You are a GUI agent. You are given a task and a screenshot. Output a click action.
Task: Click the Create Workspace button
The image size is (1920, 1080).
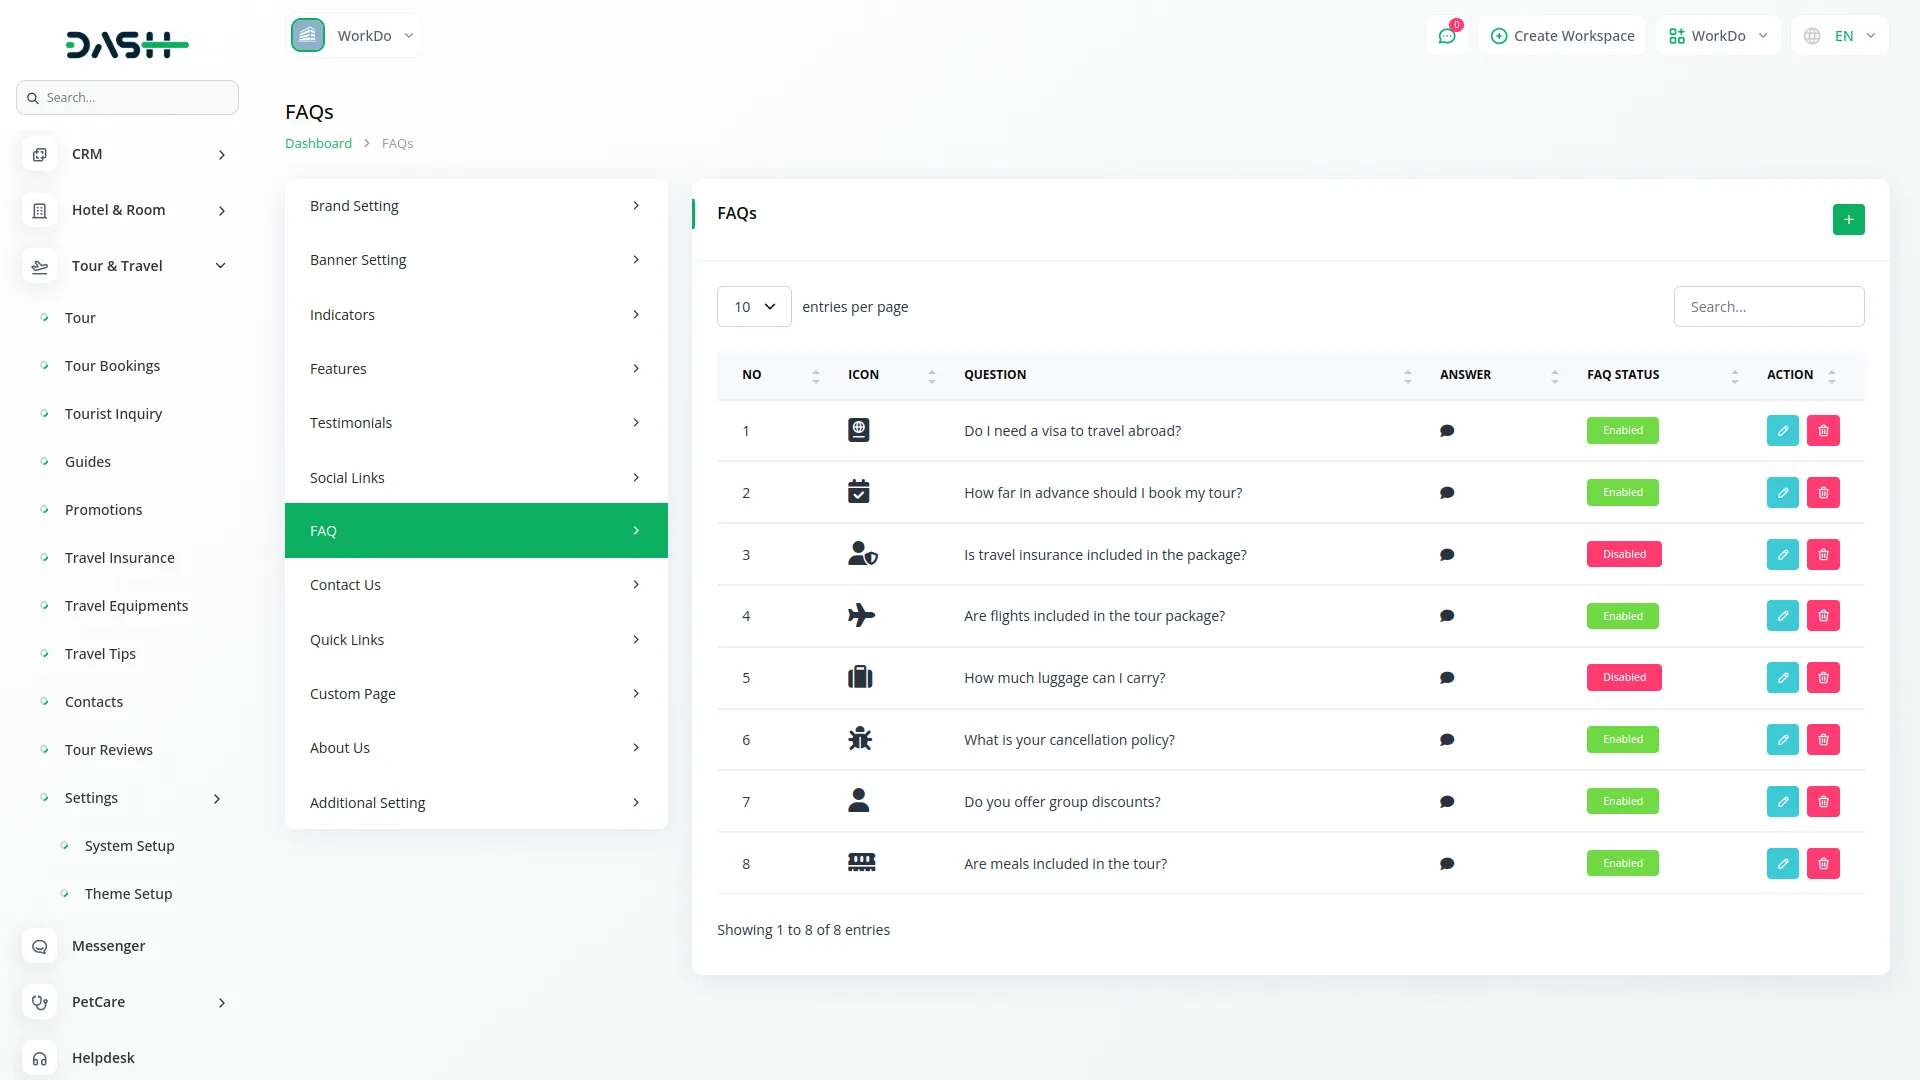[1562, 36]
